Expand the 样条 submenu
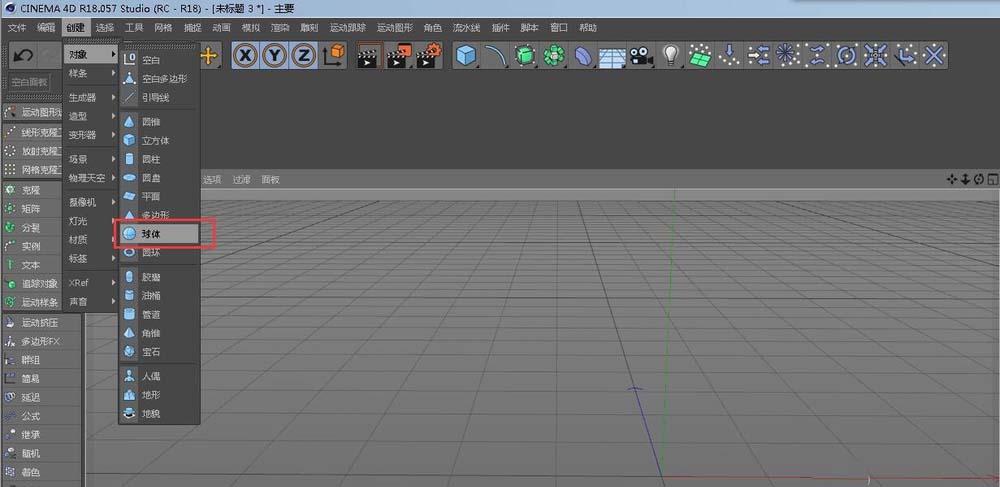The height and width of the screenshot is (487, 1000). pos(91,74)
